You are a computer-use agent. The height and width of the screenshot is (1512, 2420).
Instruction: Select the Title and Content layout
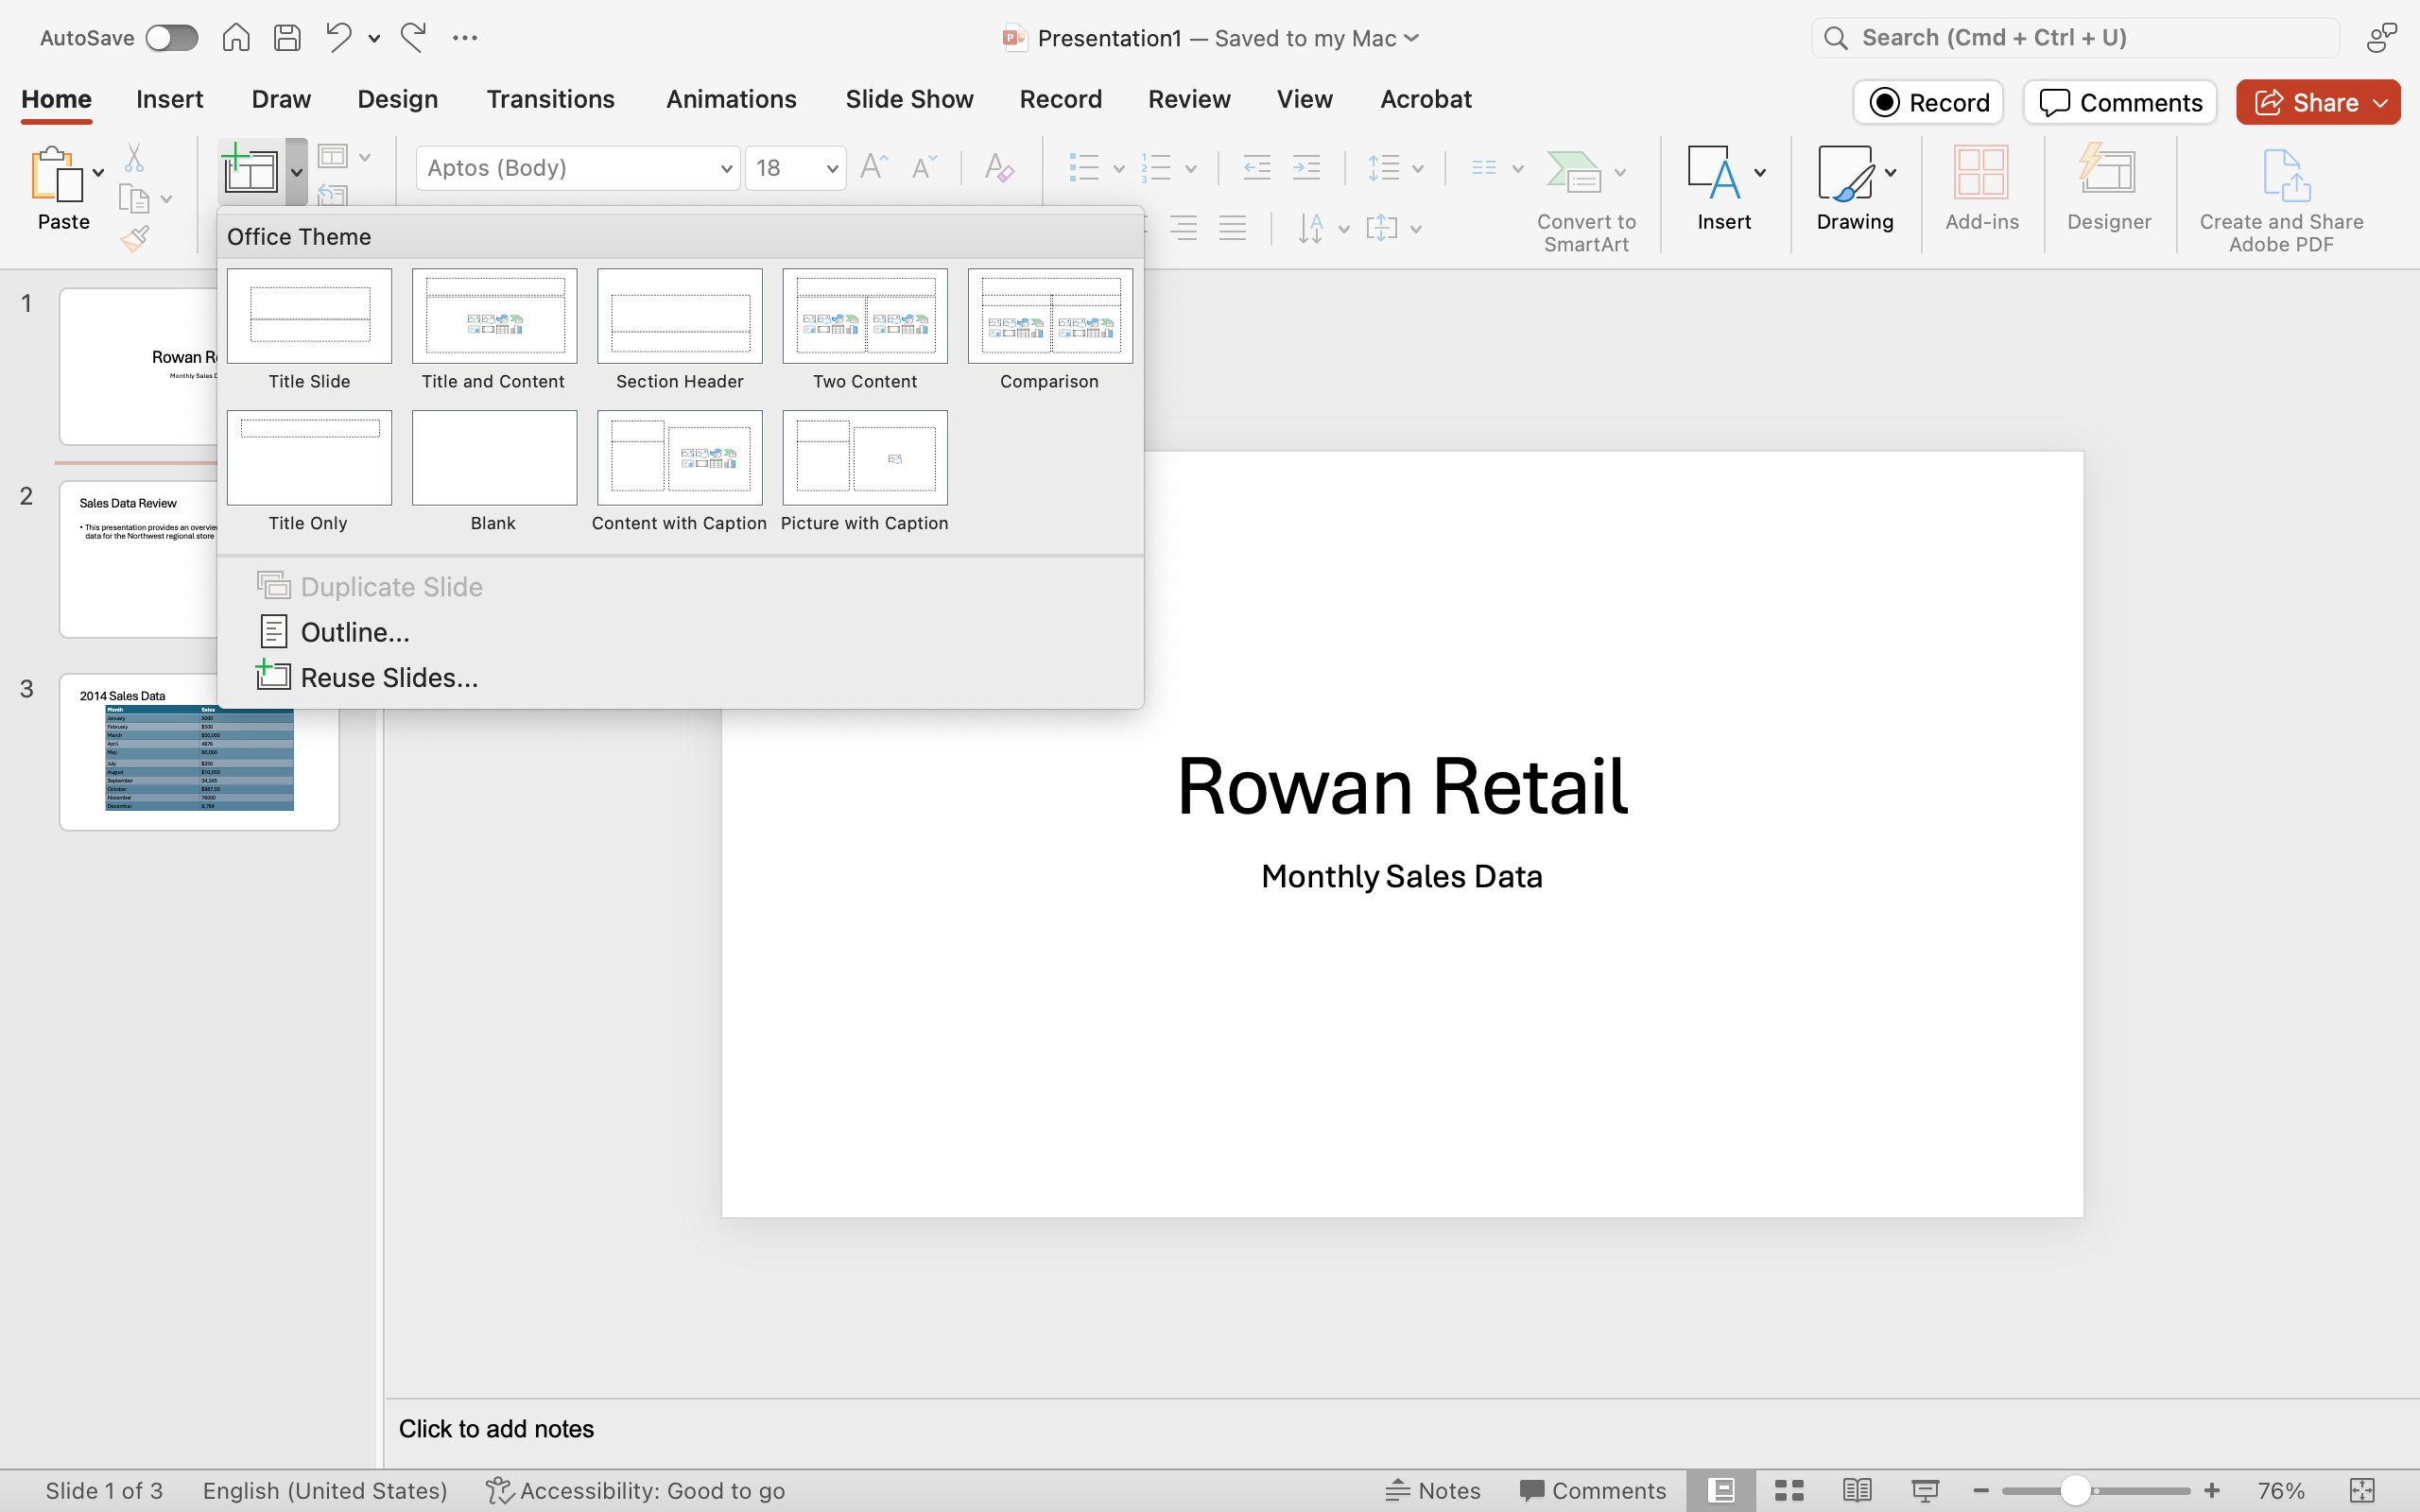[x=494, y=330]
